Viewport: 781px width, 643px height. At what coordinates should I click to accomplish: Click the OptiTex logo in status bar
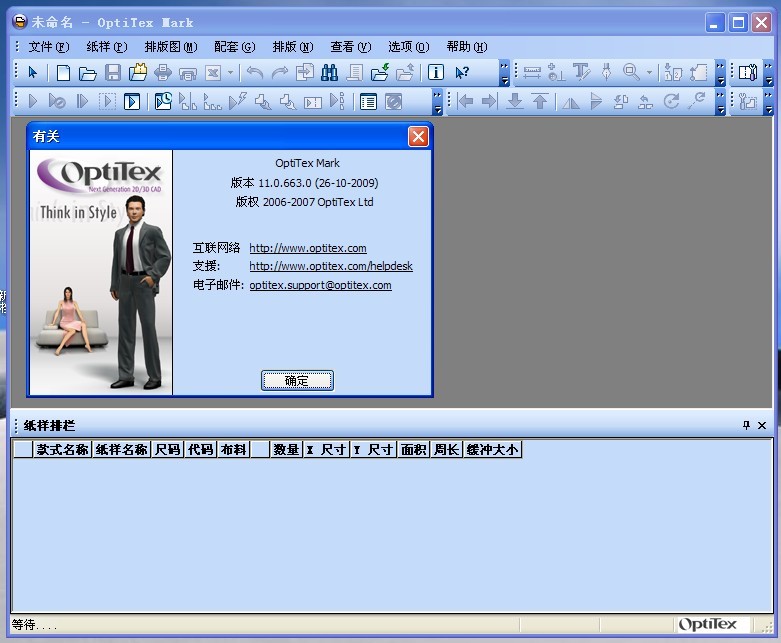708,624
